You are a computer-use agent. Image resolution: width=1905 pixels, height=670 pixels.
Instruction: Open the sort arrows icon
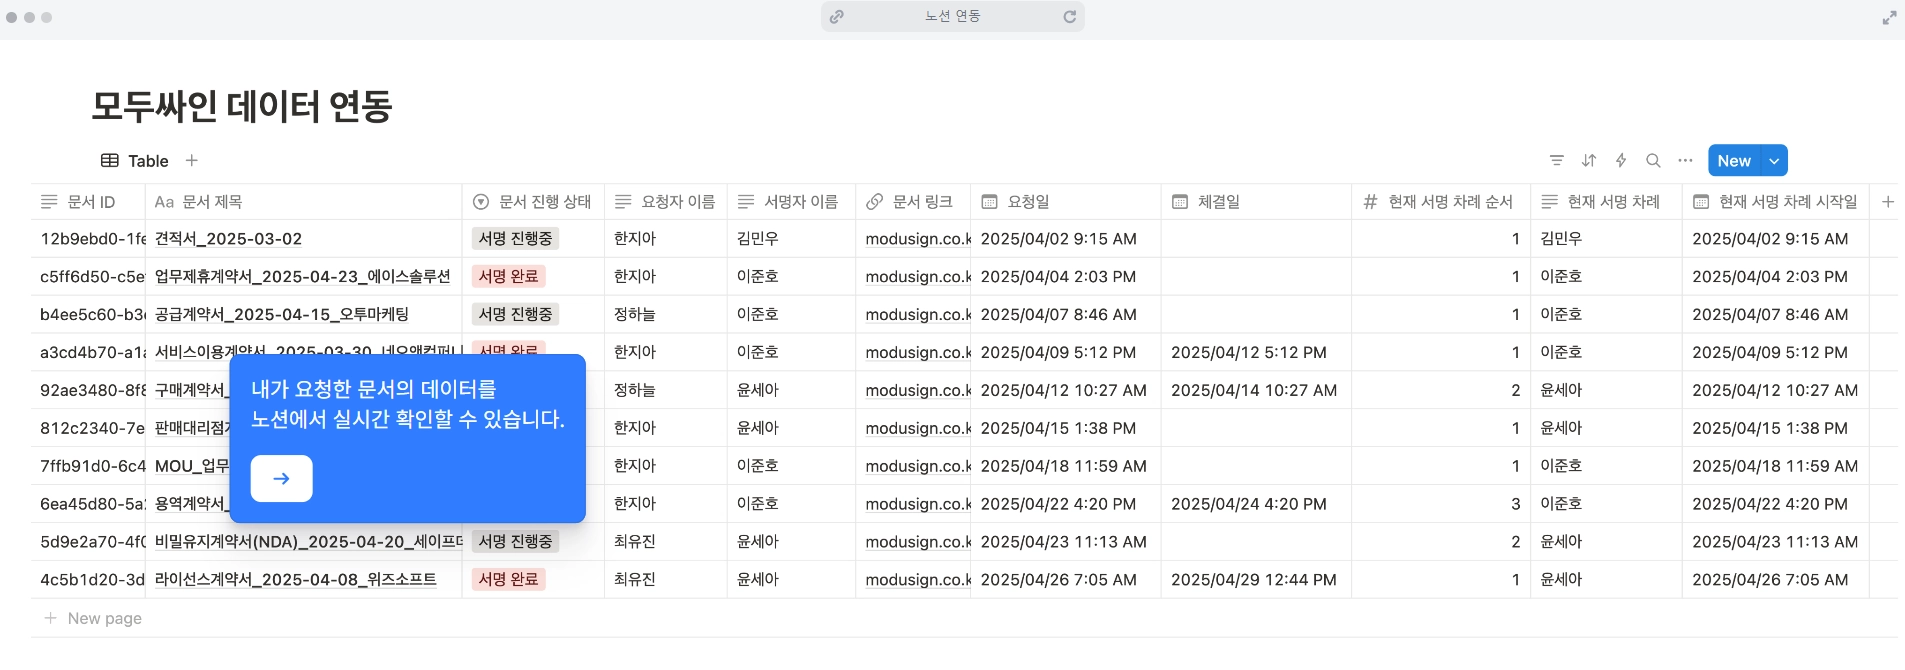1589,160
